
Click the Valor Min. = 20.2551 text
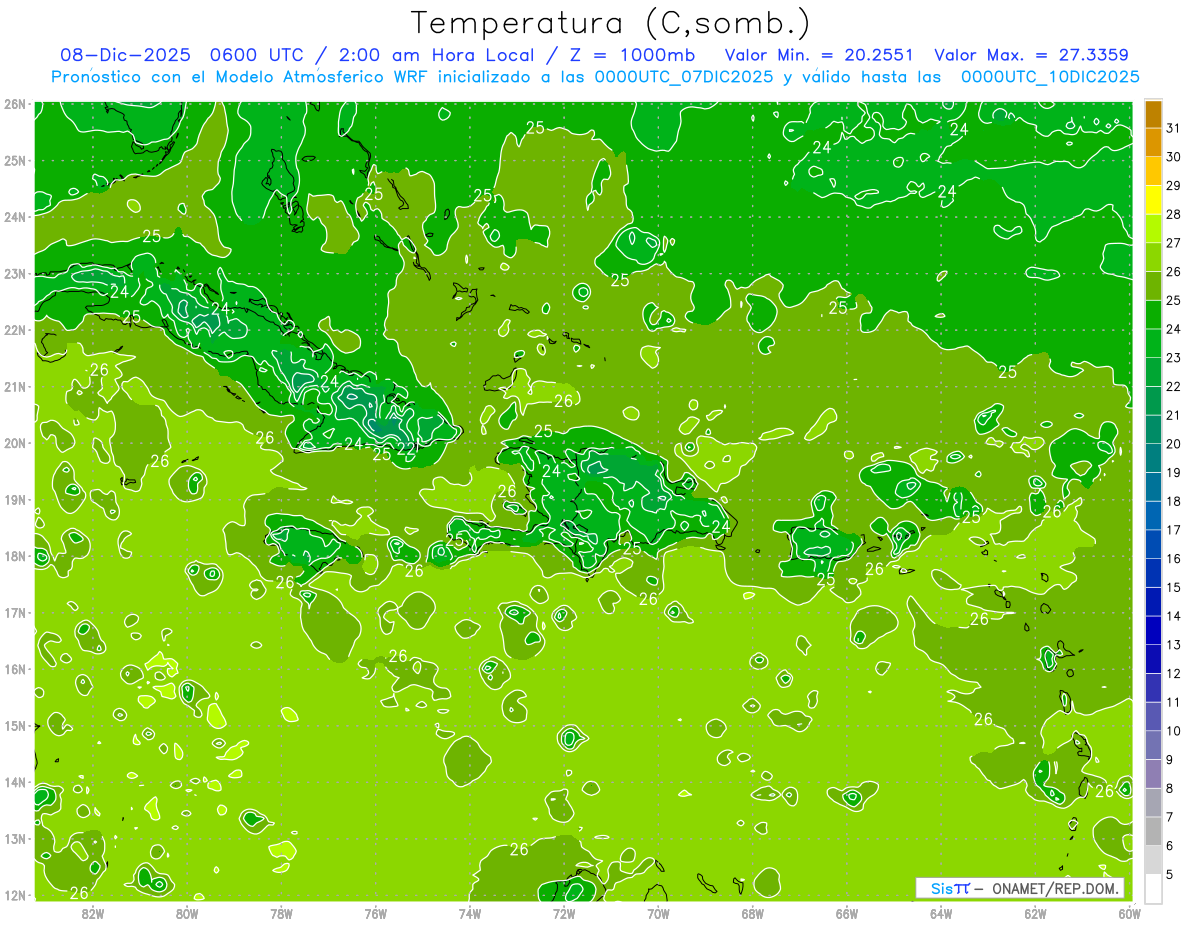[819, 55]
